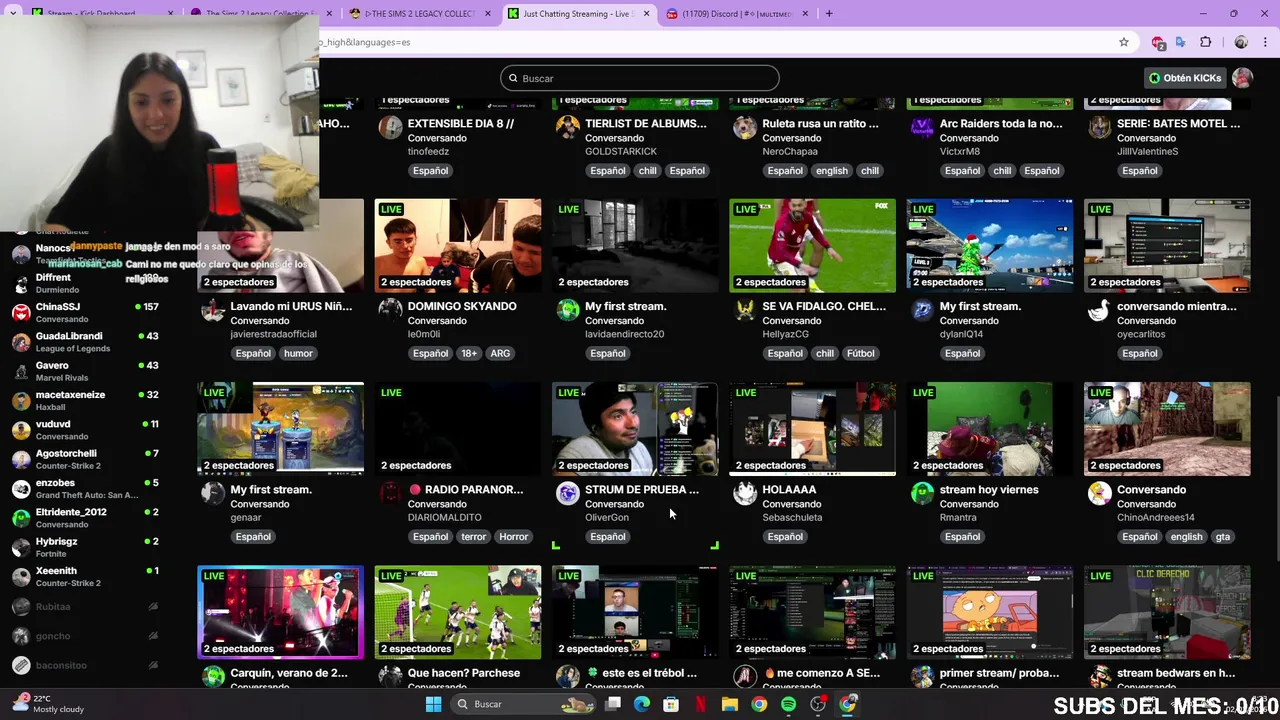
Task: Open a new browser tab
Action: (x=829, y=14)
